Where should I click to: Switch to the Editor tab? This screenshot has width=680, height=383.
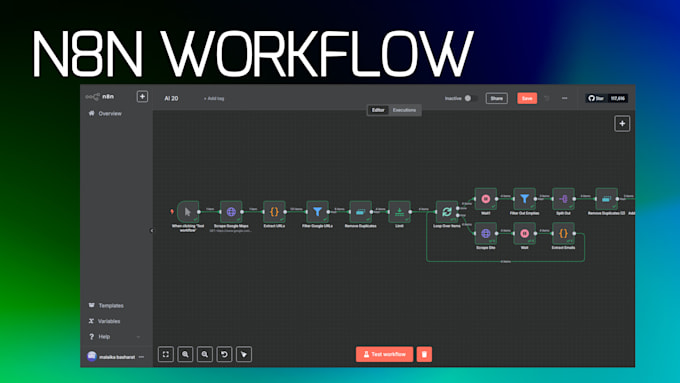tap(378, 110)
